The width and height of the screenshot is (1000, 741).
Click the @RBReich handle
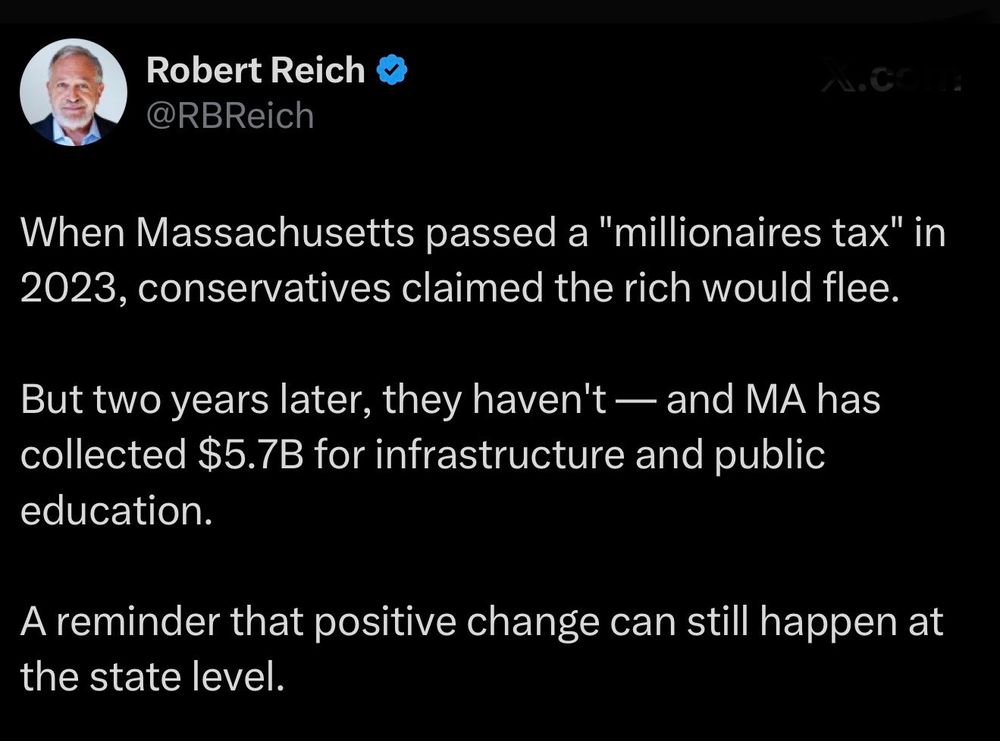click(229, 116)
